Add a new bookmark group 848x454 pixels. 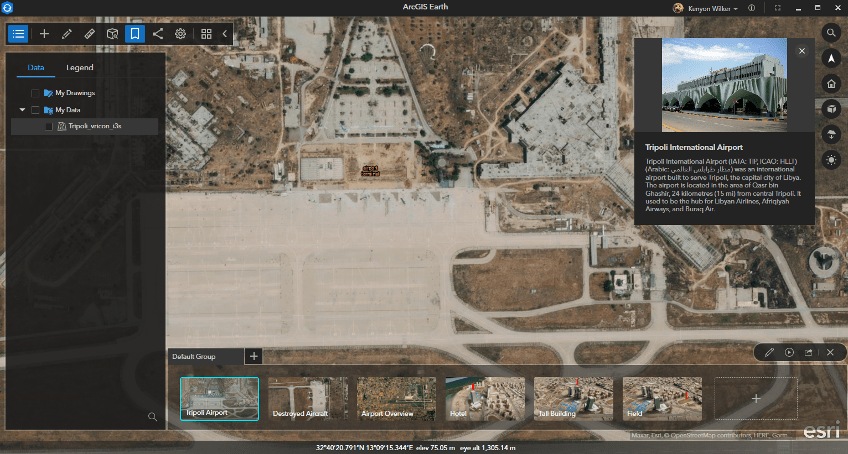click(x=254, y=356)
